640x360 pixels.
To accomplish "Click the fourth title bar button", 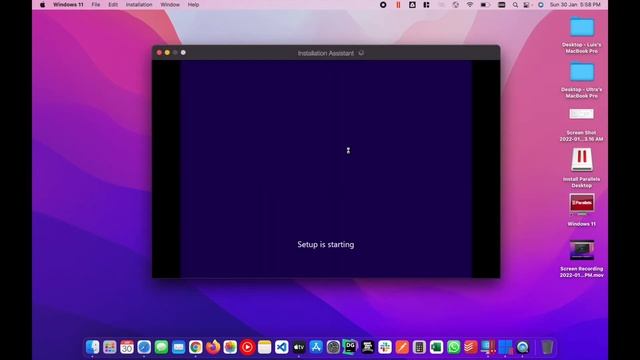I will coord(183,53).
